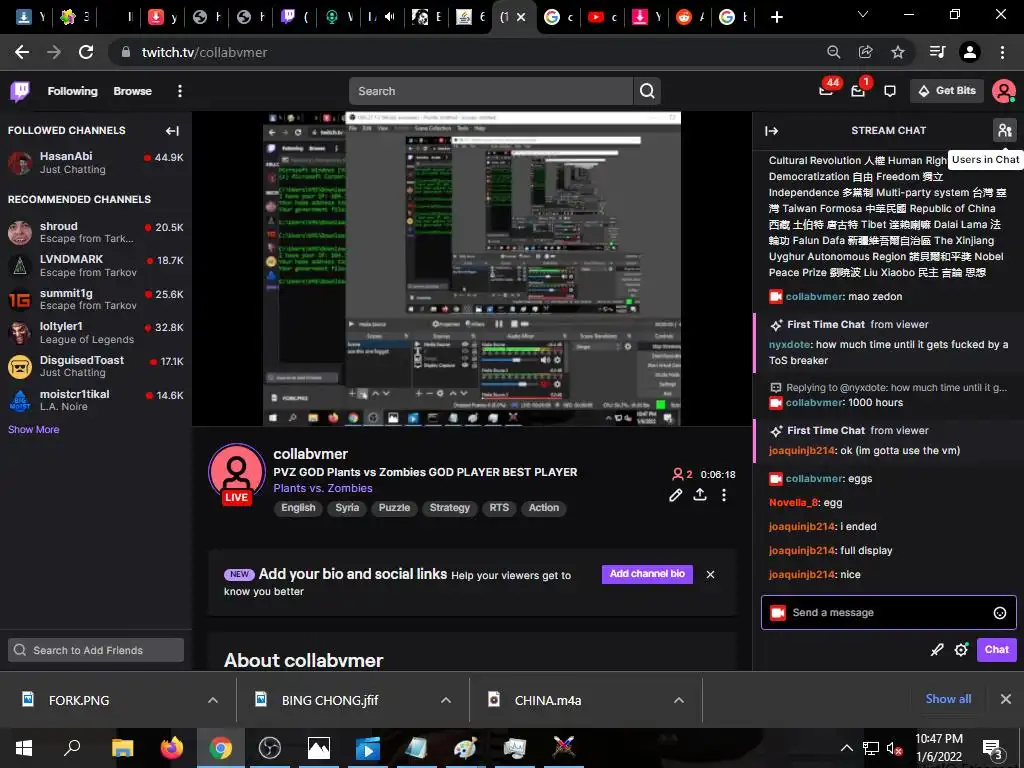Viewport: 1024px width, 768px height.
Task: Share the stream via upload icon
Action: pyautogui.click(x=699, y=495)
